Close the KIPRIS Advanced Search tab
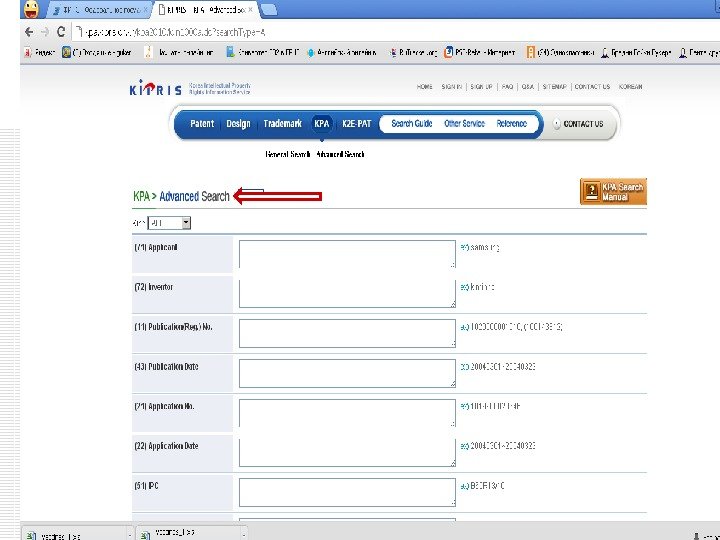This screenshot has width=720, height=540. 251,10
